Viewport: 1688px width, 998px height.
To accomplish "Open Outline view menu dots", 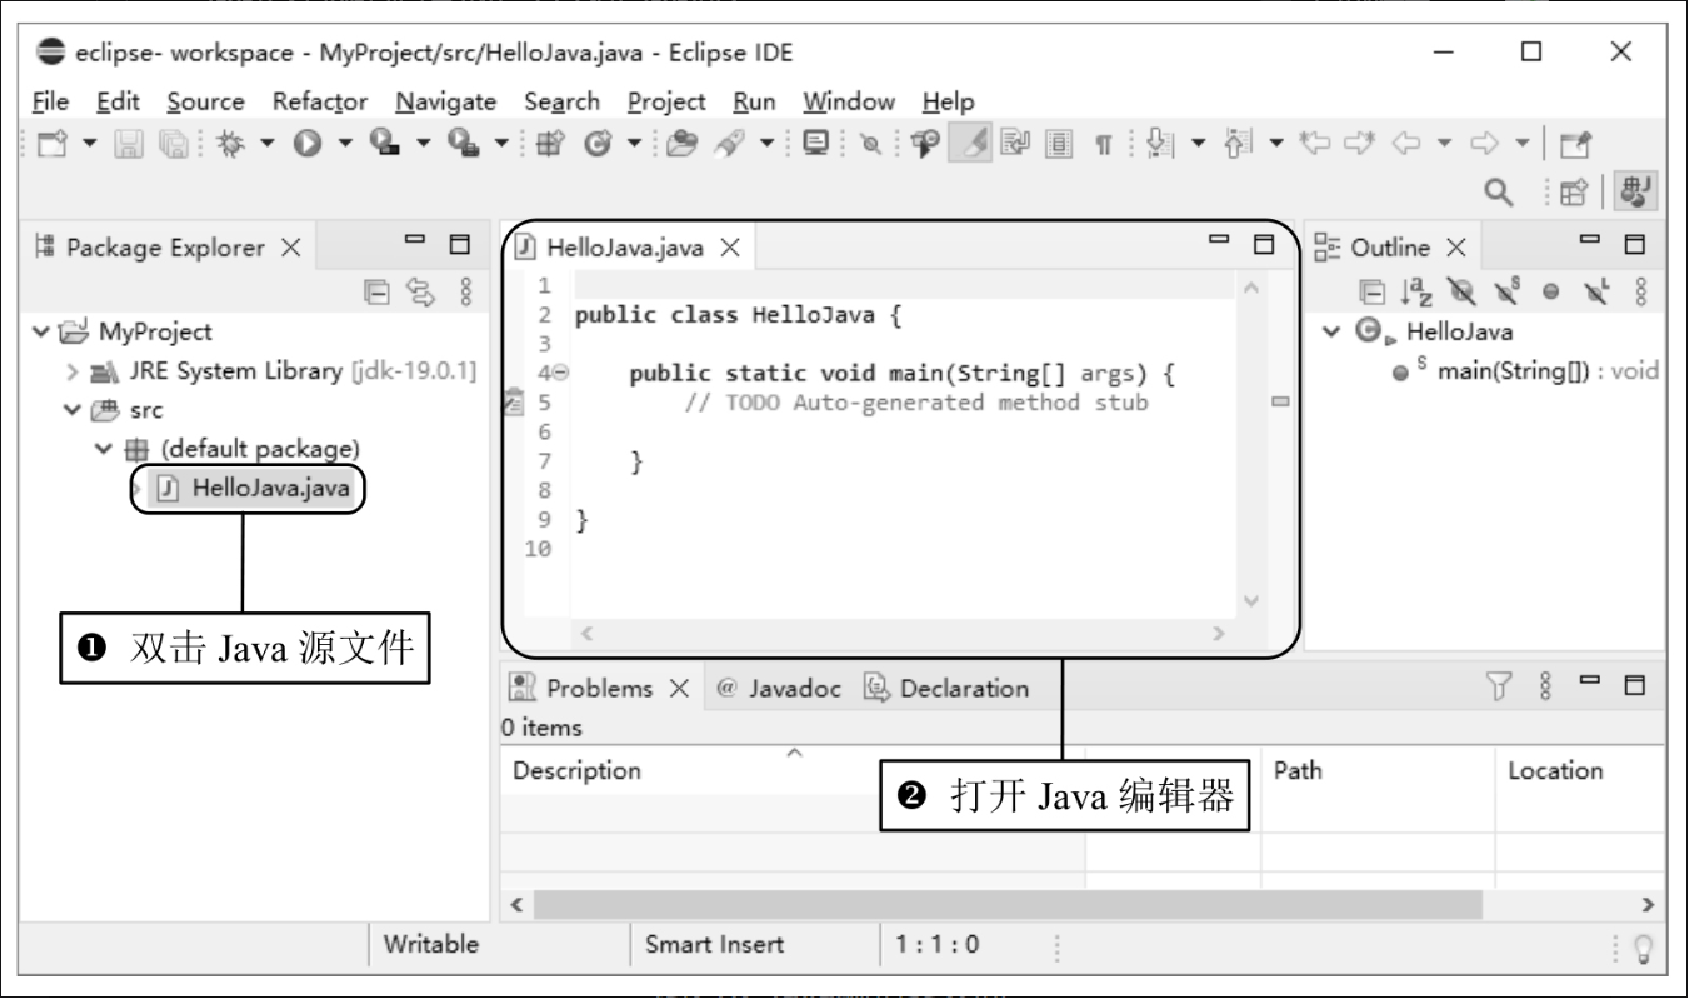I will click(x=1641, y=292).
